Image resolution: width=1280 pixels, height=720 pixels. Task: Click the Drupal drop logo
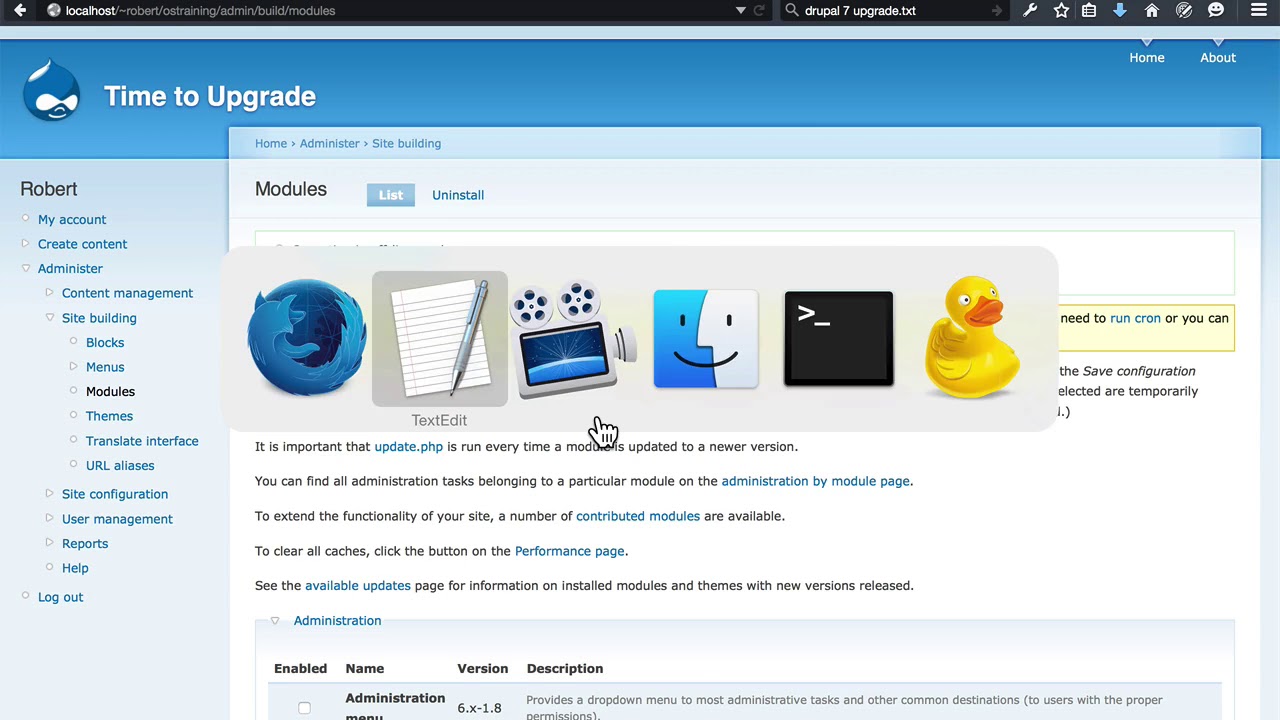(x=51, y=91)
